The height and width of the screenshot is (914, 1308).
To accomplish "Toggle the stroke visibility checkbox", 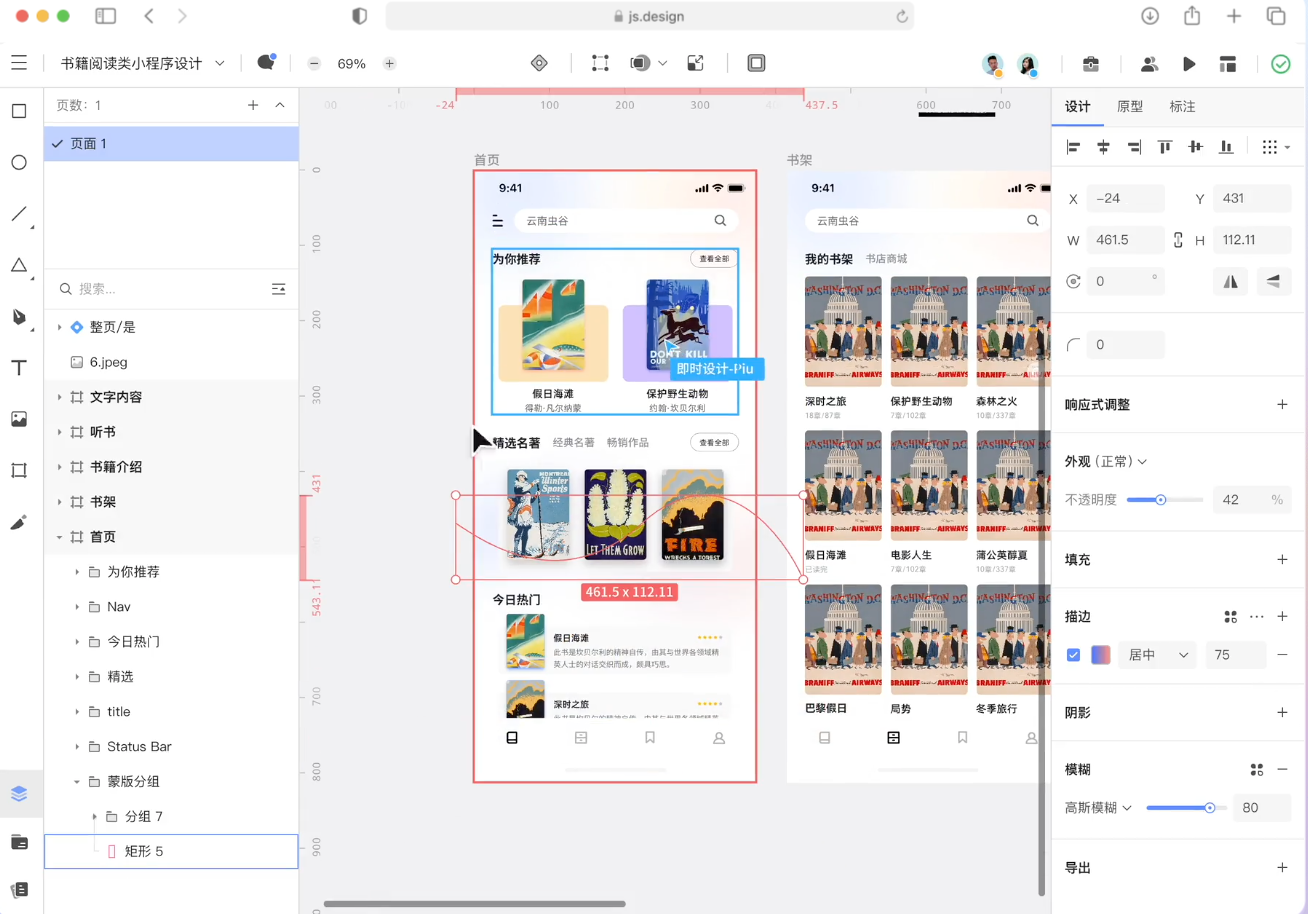I will [1074, 655].
